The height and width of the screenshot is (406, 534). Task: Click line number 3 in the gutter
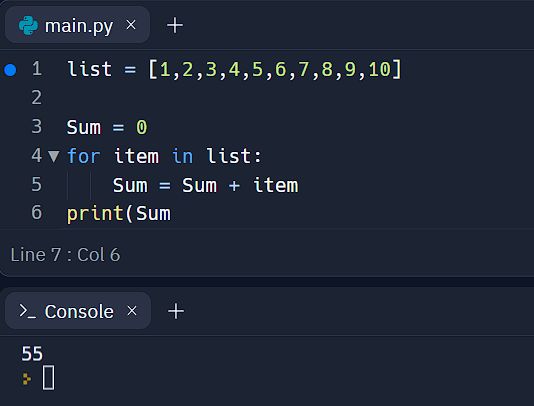pyautogui.click(x=36, y=127)
